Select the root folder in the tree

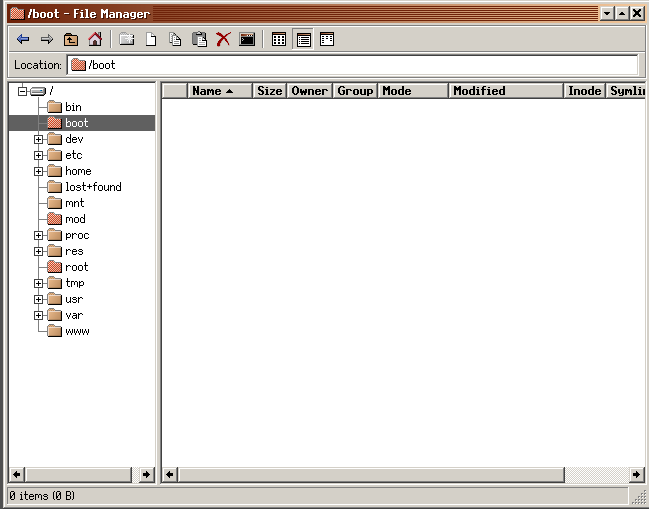(68, 267)
